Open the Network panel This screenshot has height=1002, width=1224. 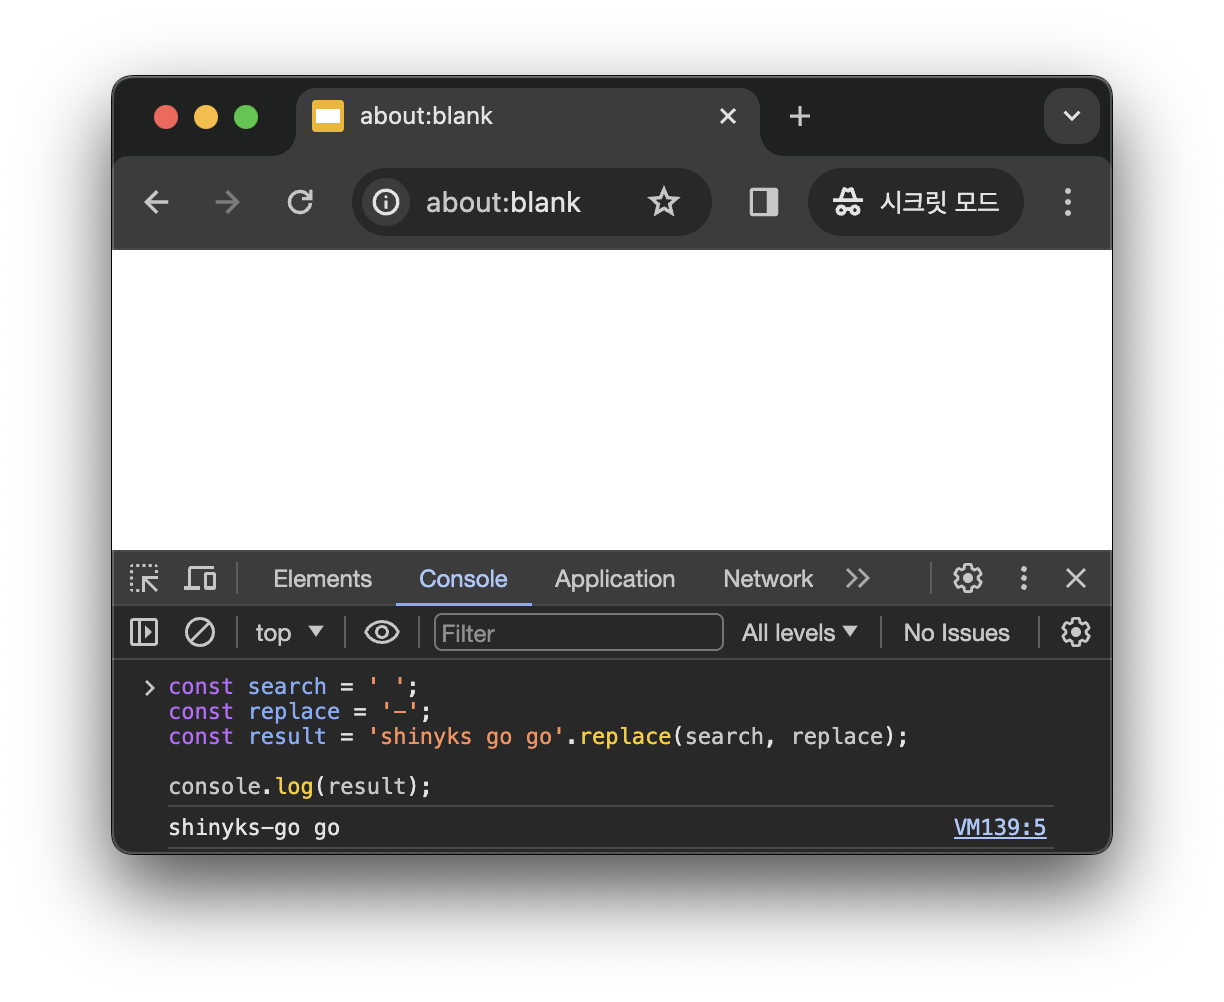point(768,579)
